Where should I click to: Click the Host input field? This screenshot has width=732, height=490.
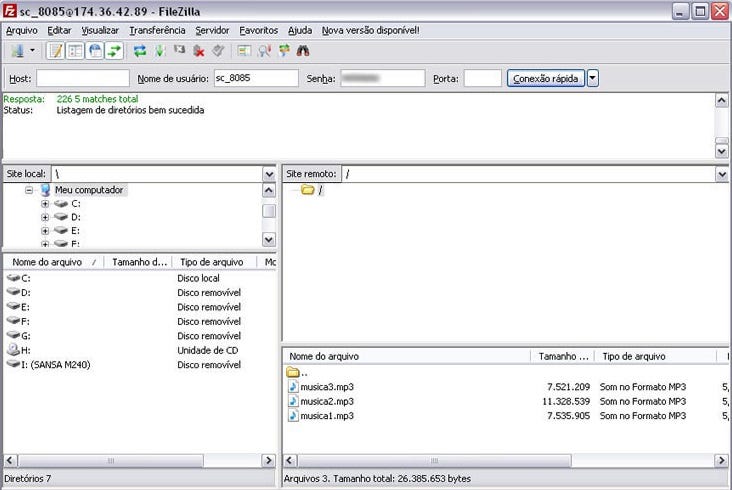pyautogui.click(x=83, y=78)
